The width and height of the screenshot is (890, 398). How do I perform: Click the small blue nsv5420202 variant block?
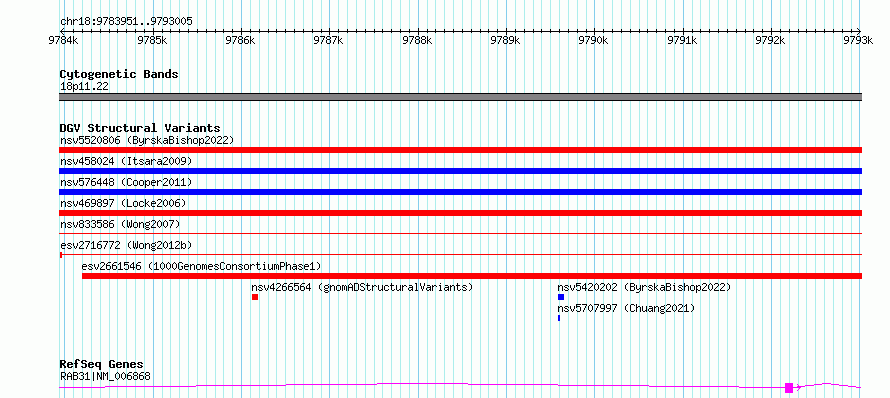click(x=561, y=297)
